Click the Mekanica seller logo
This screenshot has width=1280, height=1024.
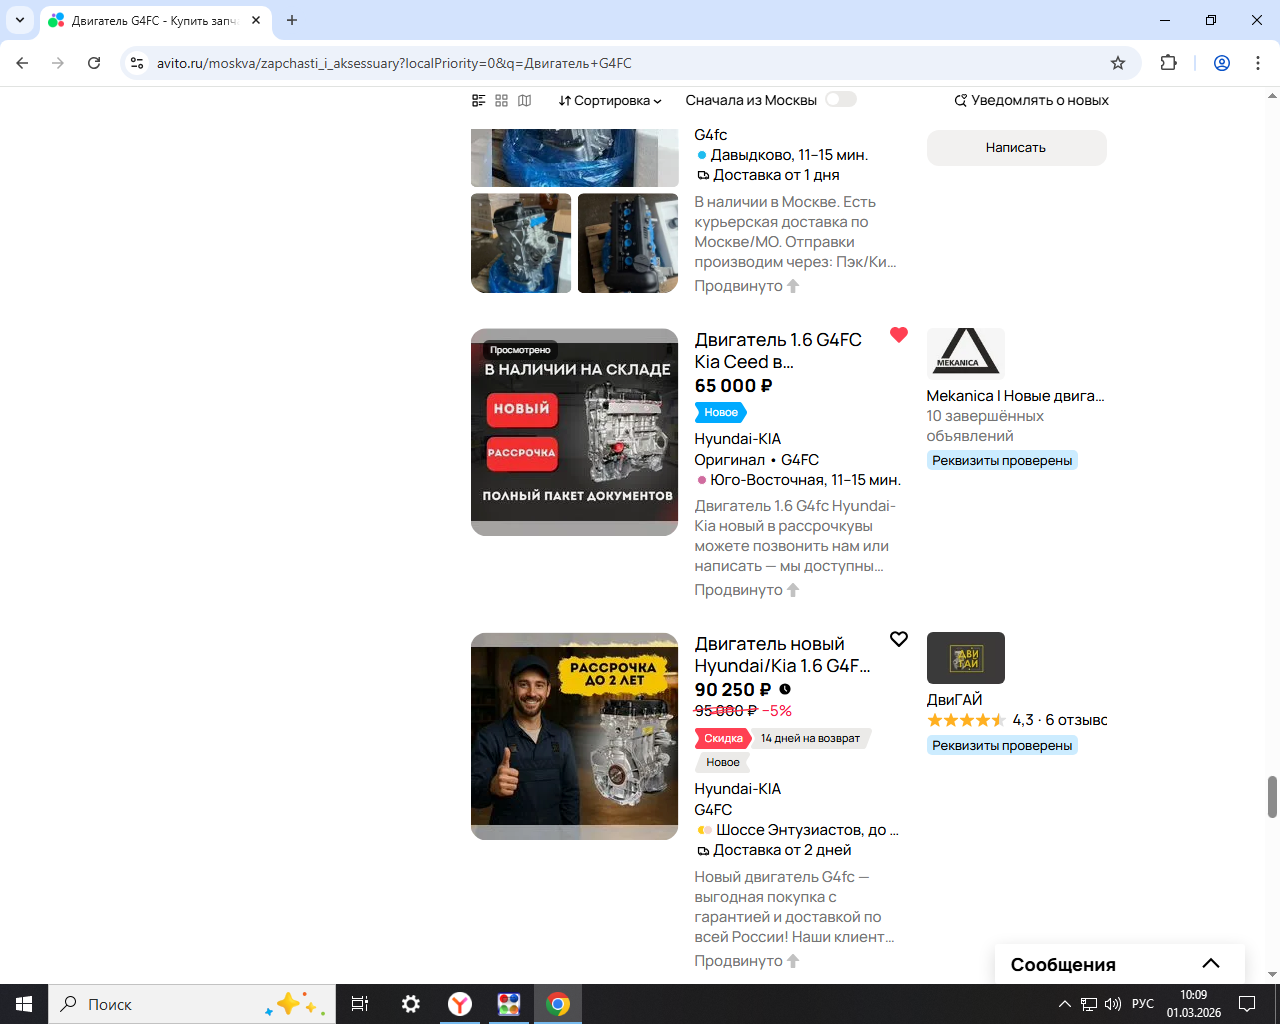tap(966, 354)
